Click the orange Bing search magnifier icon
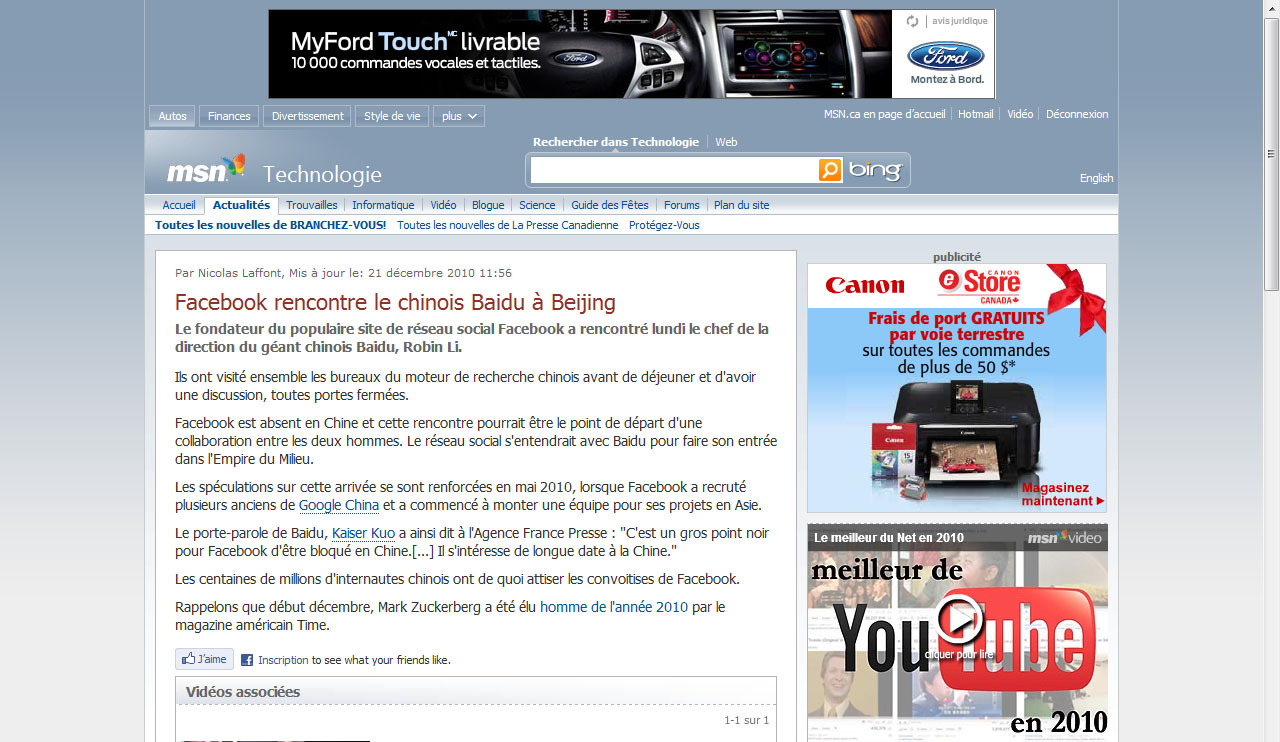Screen dimensions: 1280x742 pos(830,170)
